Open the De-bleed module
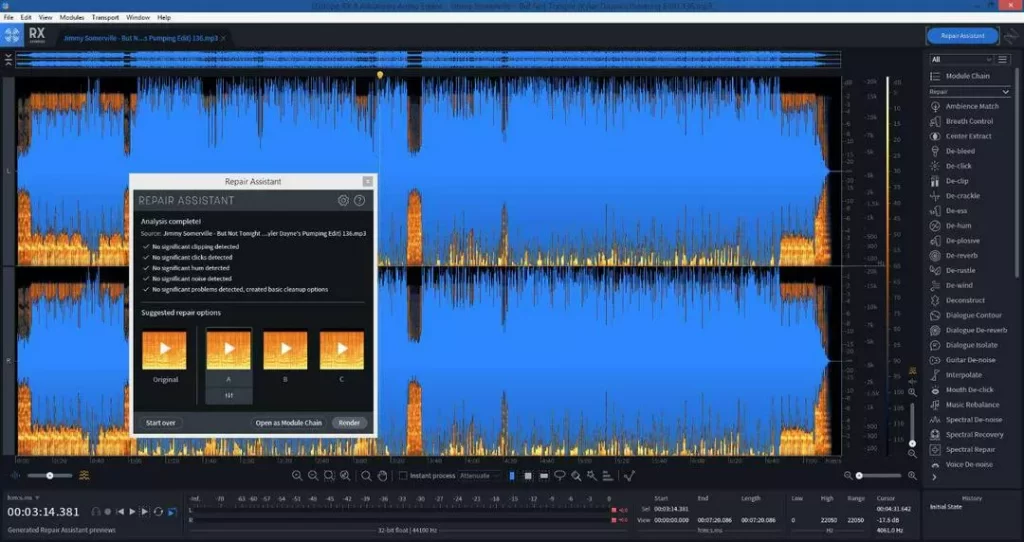 click(952, 151)
